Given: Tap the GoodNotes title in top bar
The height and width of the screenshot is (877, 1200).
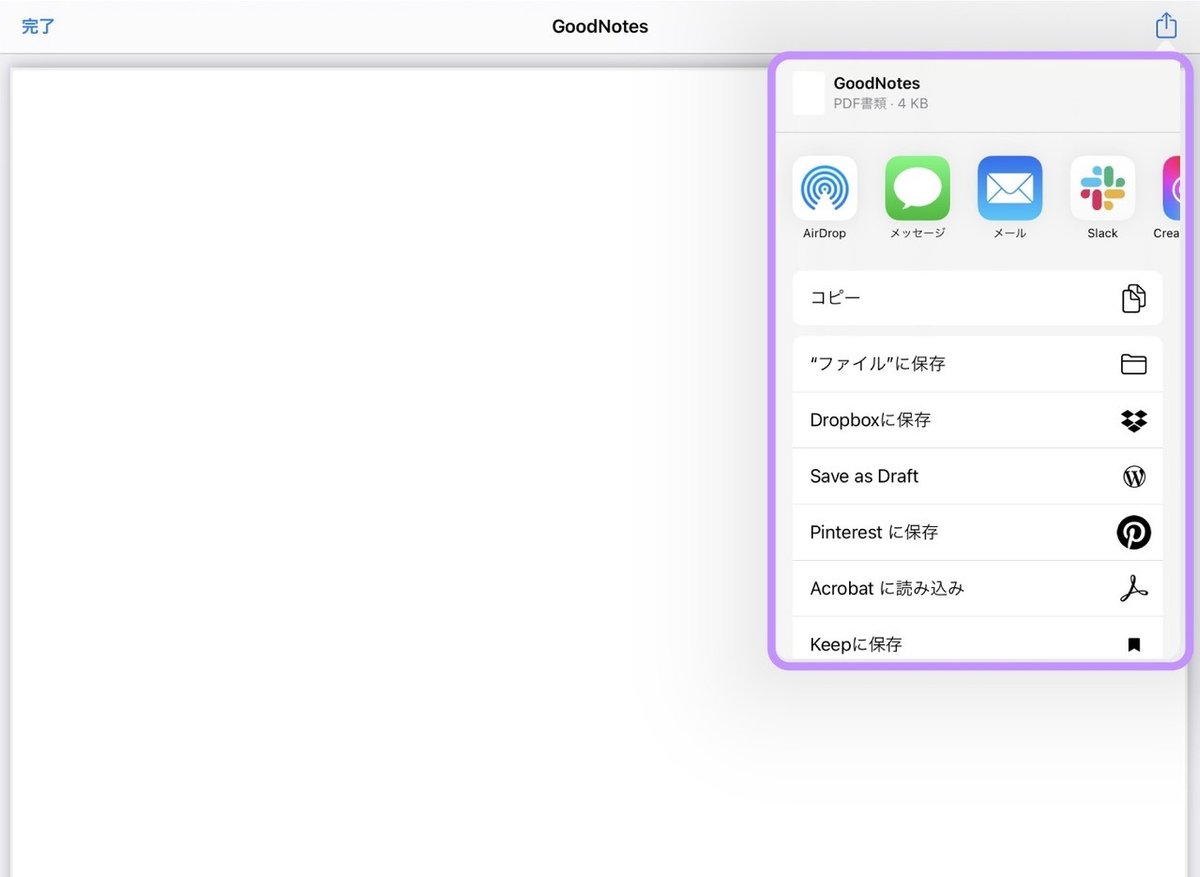Looking at the screenshot, I should tap(600, 27).
